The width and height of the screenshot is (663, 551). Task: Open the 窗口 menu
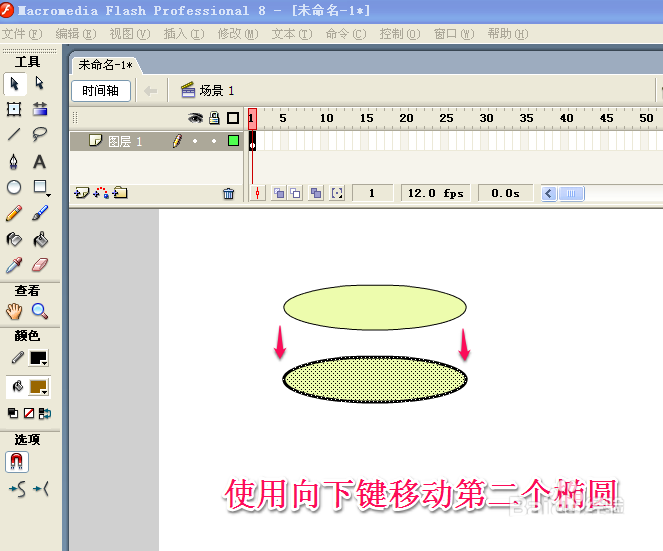[x=454, y=33]
